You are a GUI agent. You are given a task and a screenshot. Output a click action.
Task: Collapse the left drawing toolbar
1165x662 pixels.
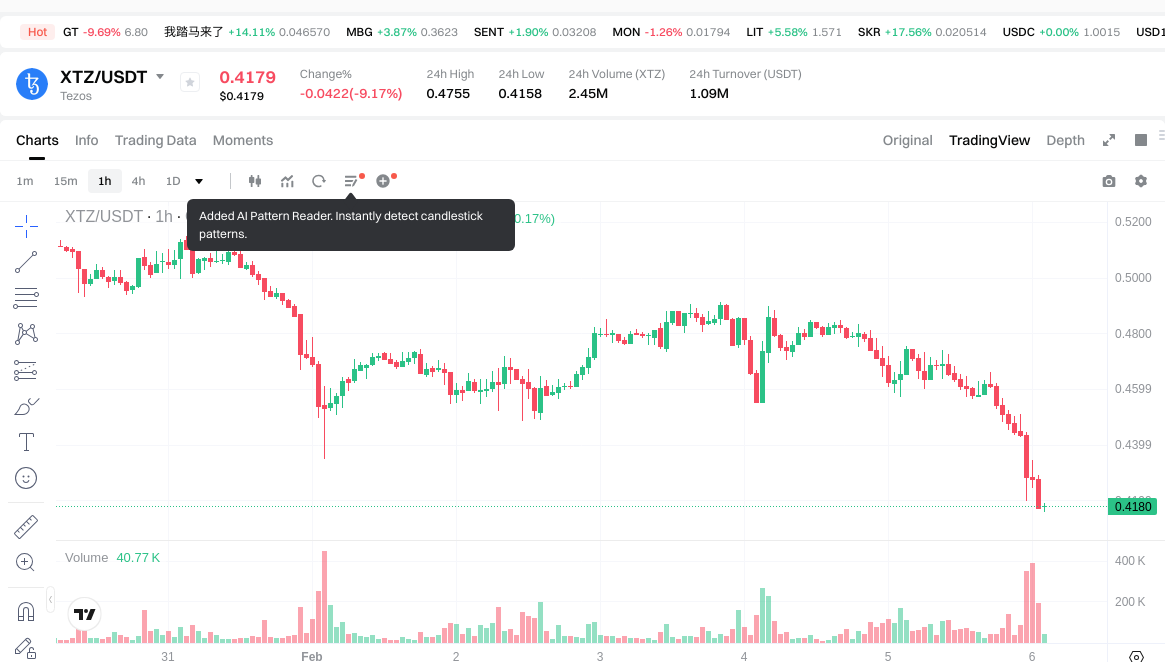click(51, 601)
